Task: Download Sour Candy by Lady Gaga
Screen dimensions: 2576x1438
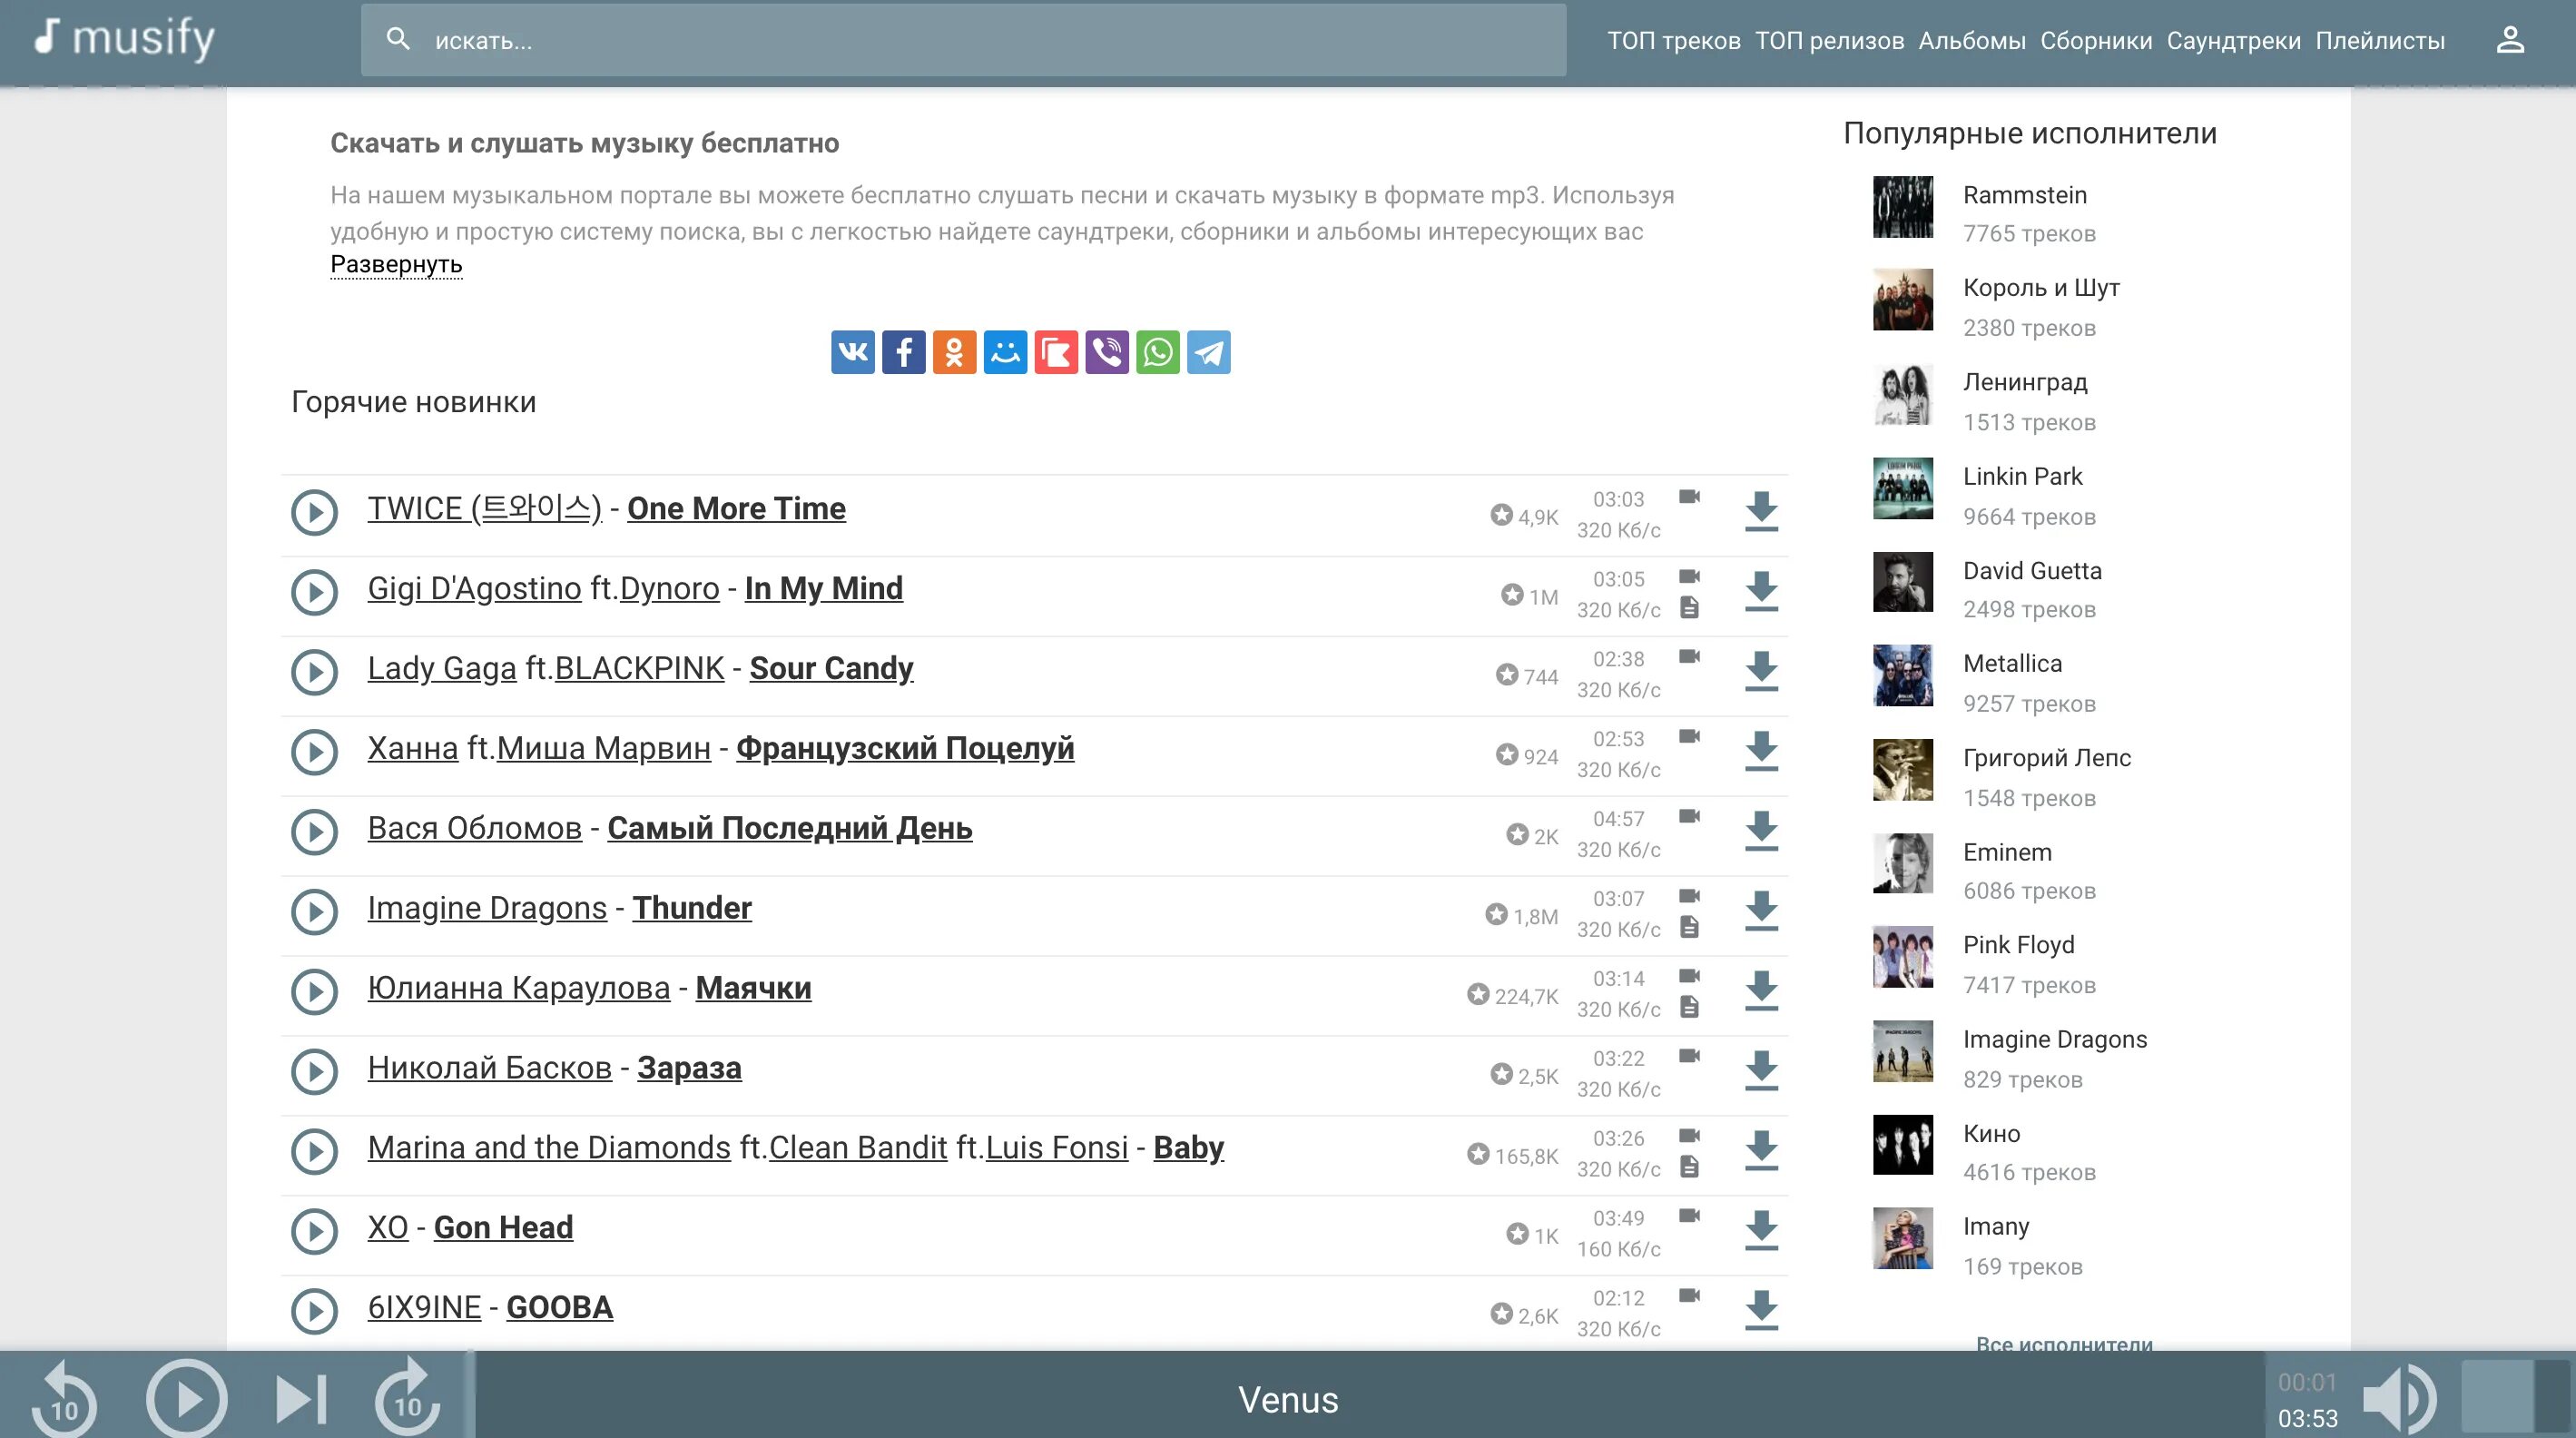Action: pyautogui.click(x=1762, y=670)
